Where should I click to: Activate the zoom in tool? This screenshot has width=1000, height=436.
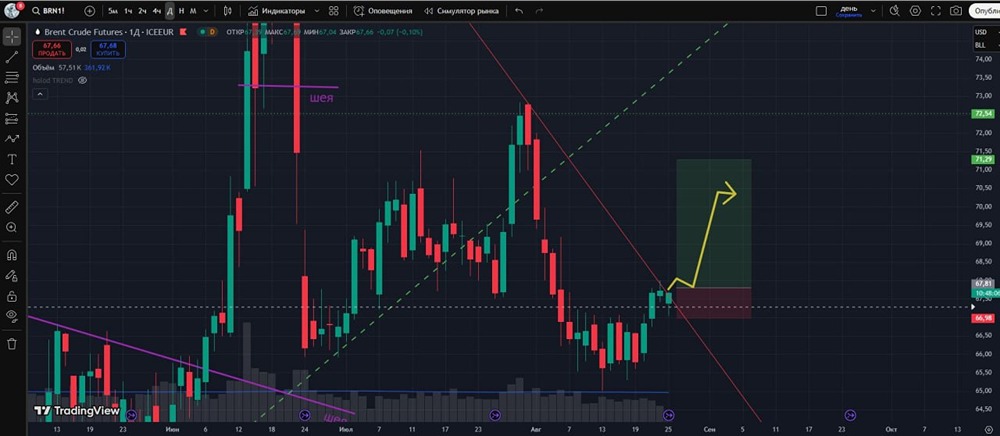(x=11, y=228)
